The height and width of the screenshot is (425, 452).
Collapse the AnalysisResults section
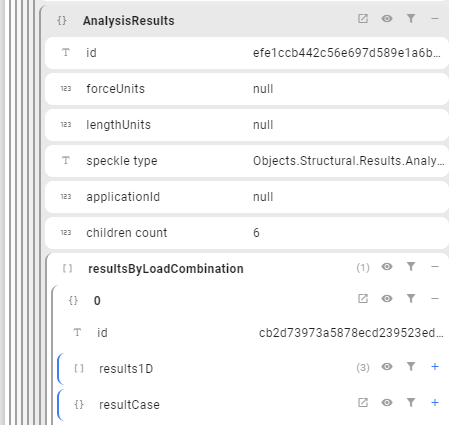point(435,19)
